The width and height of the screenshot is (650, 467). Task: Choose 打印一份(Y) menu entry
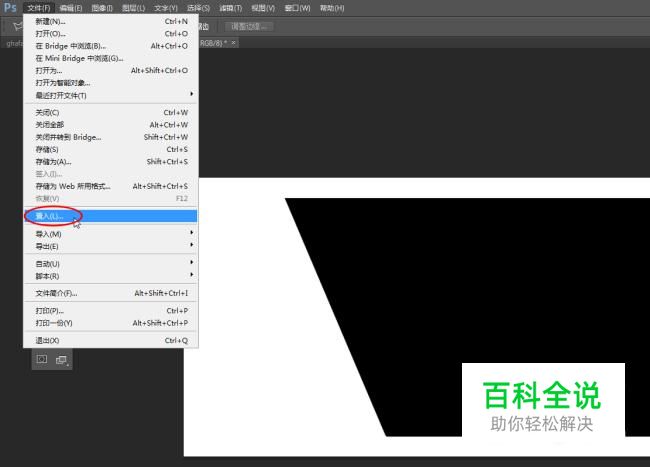pos(111,323)
